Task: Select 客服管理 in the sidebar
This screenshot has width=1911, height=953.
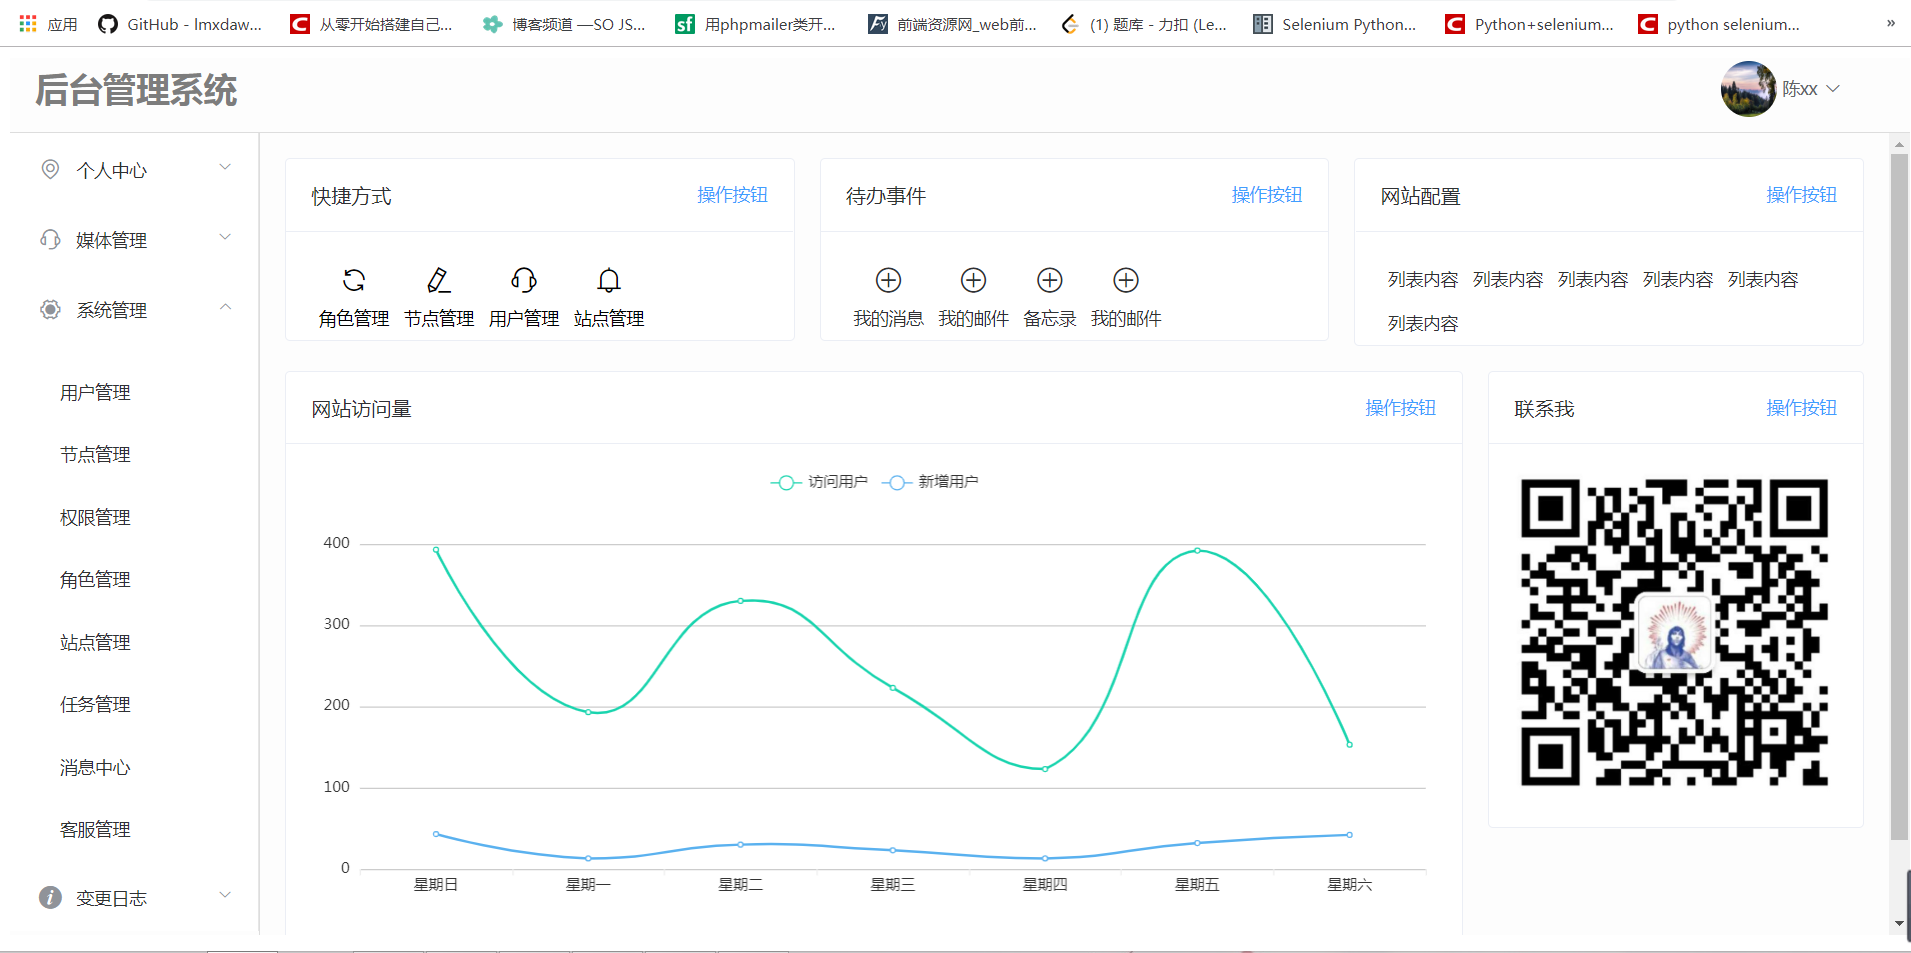Action: (95, 830)
